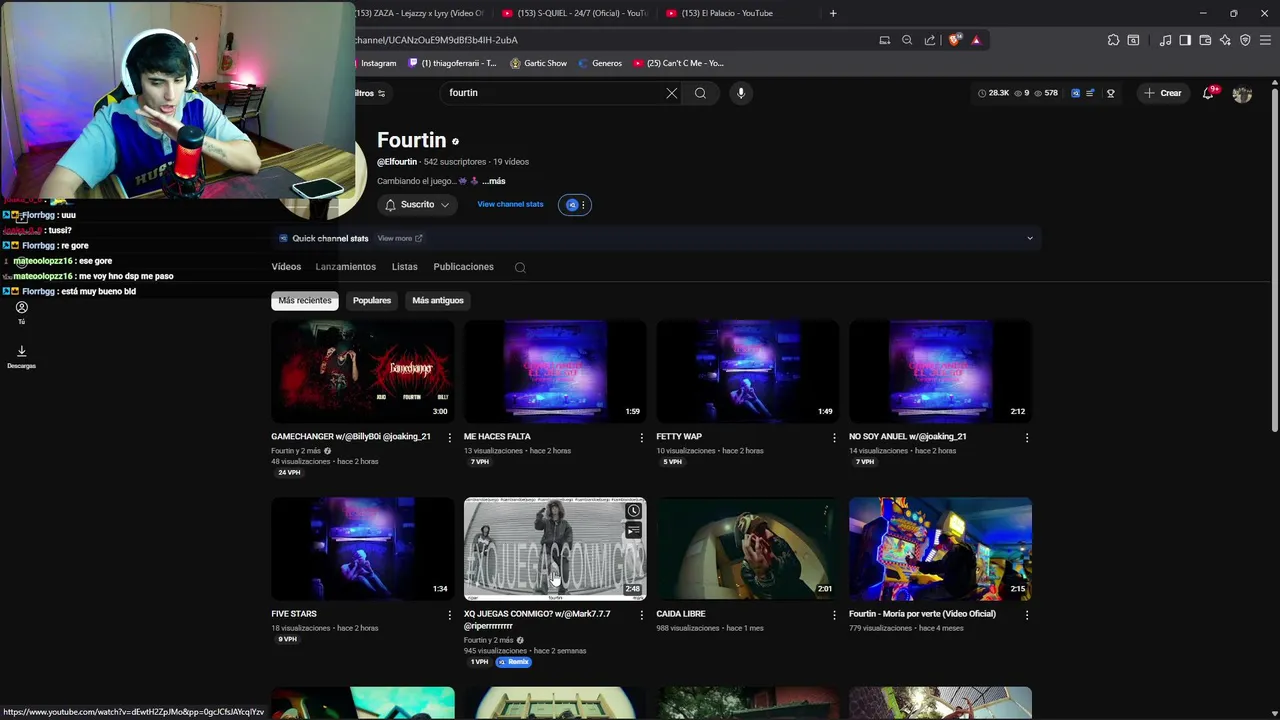Expand the Quick channel stats chevron
The height and width of the screenshot is (720, 1280).
(1029, 238)
